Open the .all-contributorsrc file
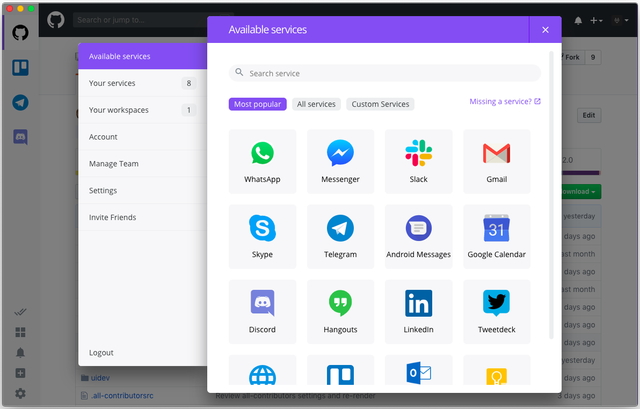The image size is (640, 409). 122,396
